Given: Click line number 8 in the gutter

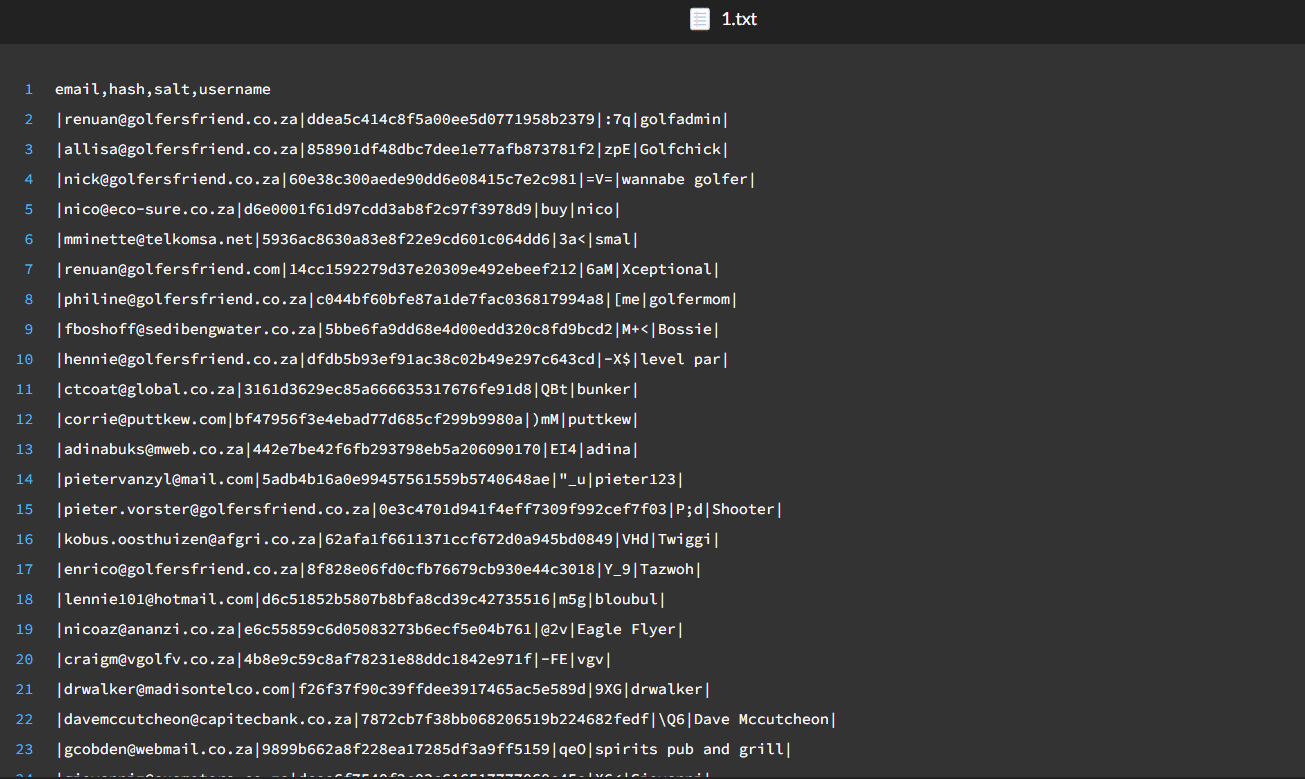Looking at the screenshot, I should coord(29,299).
